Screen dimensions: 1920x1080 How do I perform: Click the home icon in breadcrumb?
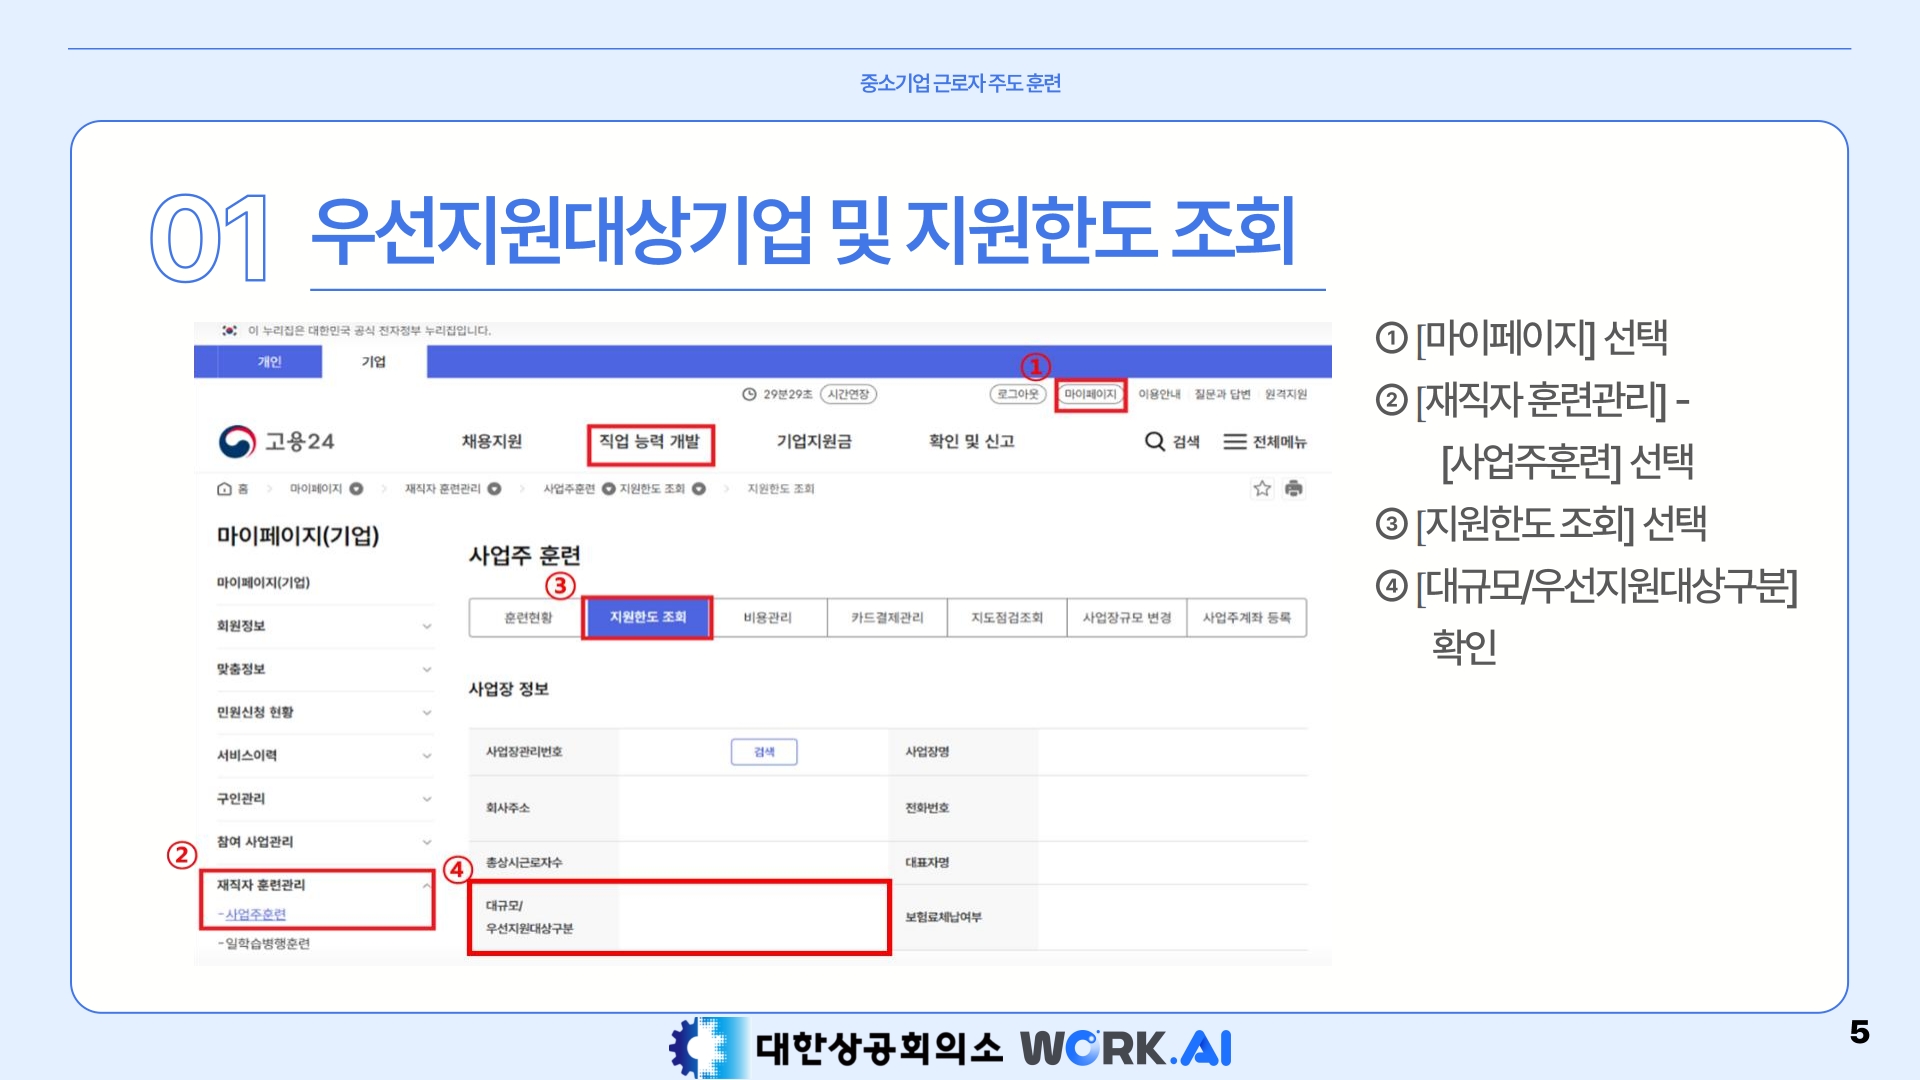coord(224,489)
